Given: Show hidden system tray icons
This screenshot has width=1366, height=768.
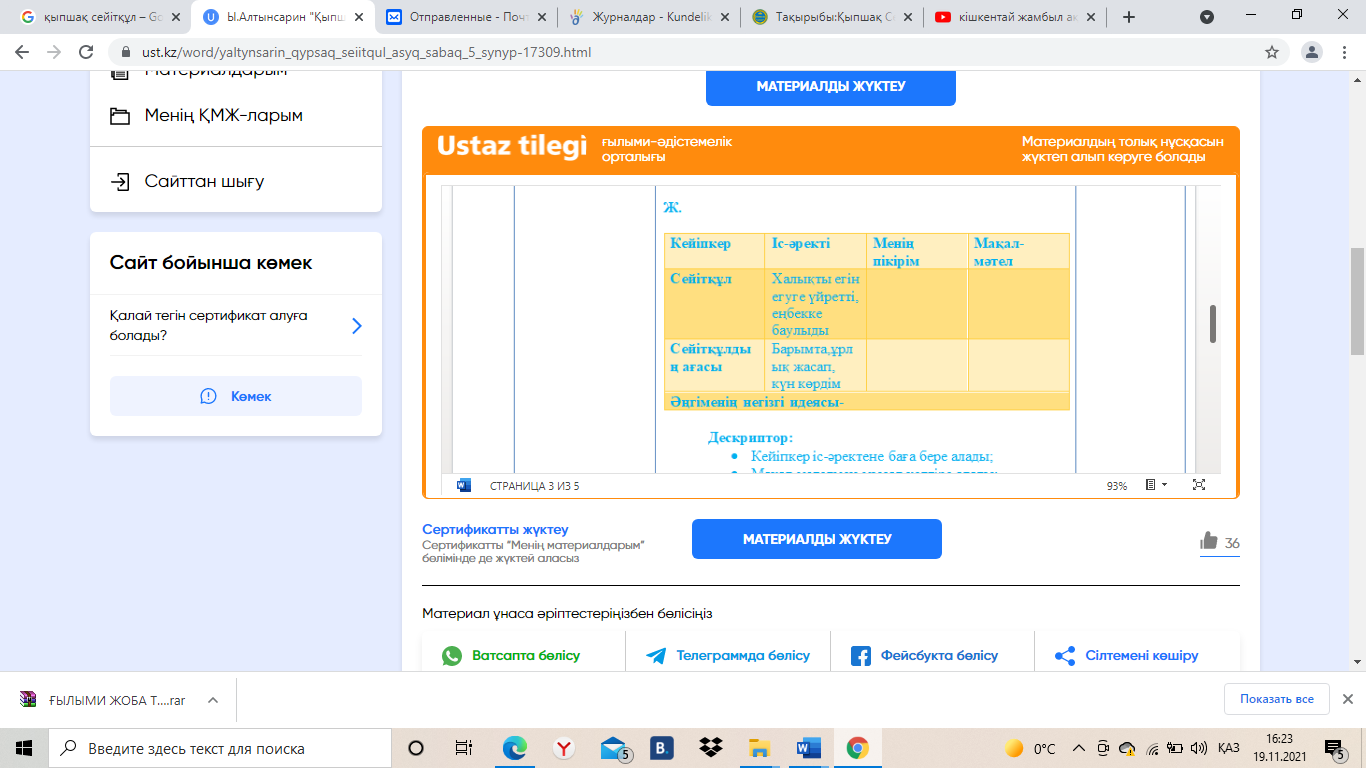Looking at the screenshot, I should 1078,748.
